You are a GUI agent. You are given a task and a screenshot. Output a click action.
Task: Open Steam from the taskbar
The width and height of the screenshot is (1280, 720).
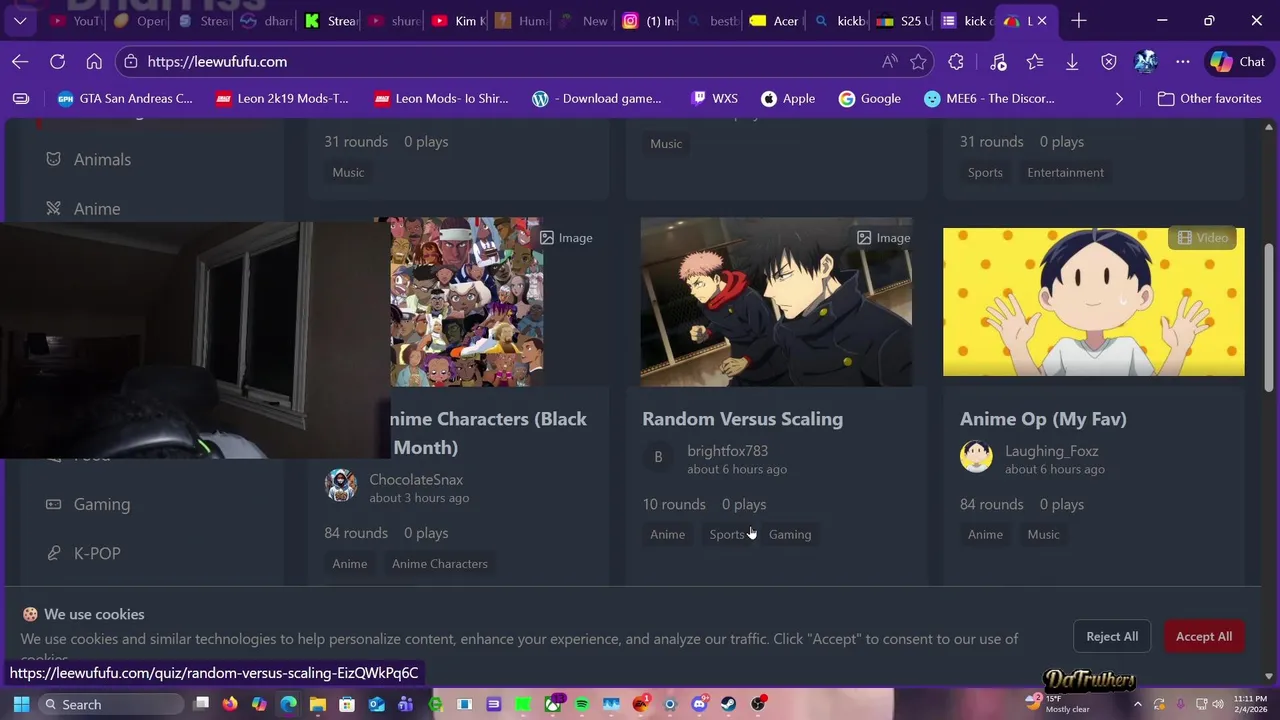click(x=729, y=704)
